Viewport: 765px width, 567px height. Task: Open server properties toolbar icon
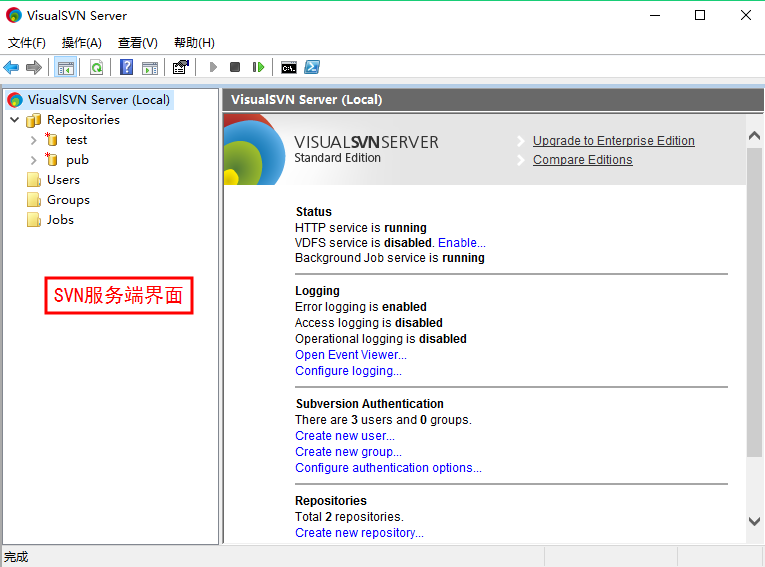181,67
